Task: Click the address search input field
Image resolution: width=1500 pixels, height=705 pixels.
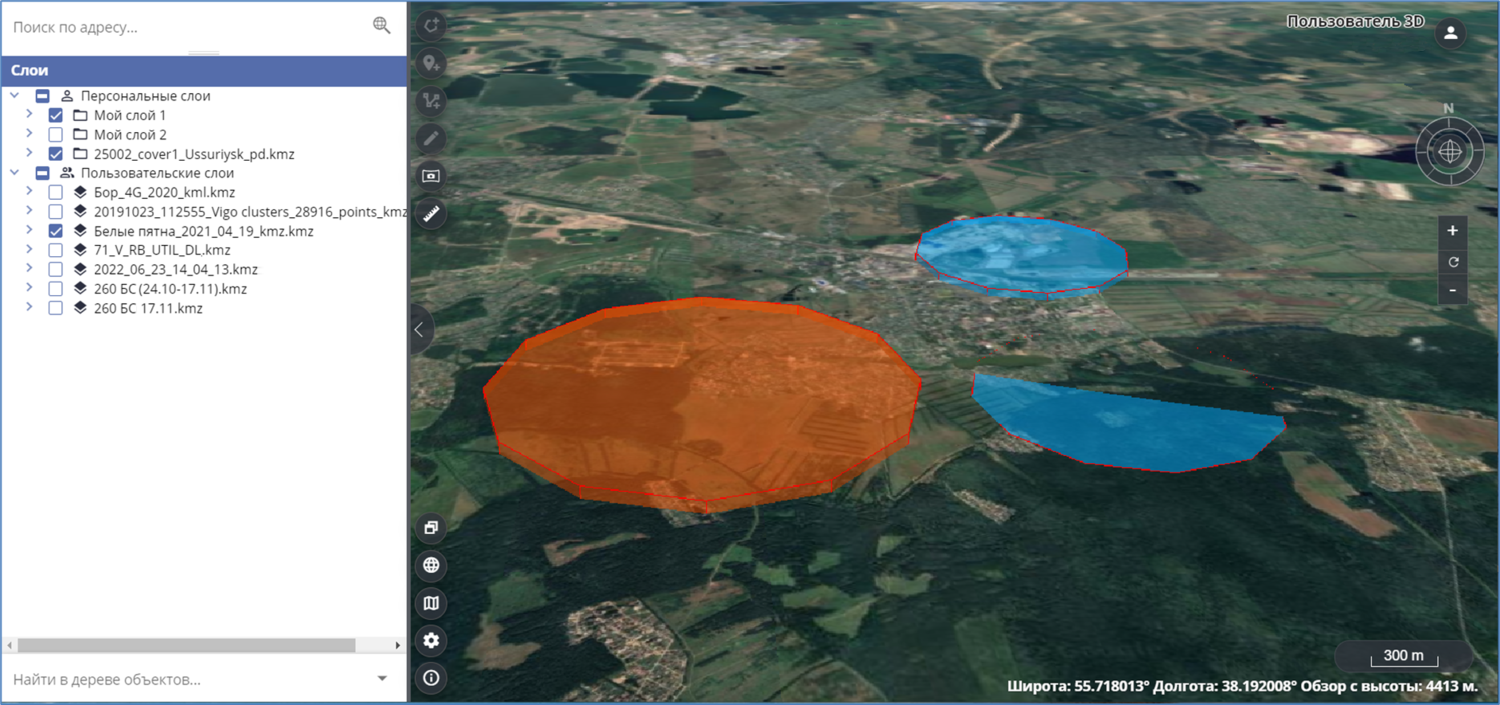Action: [x=185, y=27]
